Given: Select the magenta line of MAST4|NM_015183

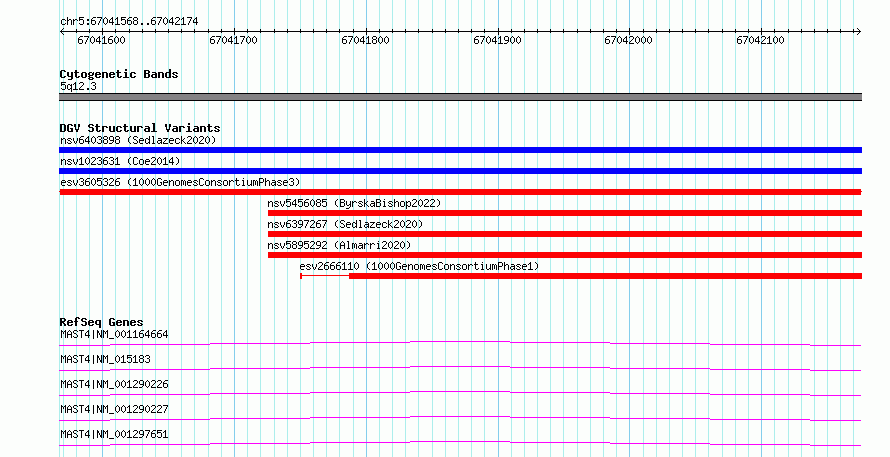Looking at the screenshot, I should point(460,368).
